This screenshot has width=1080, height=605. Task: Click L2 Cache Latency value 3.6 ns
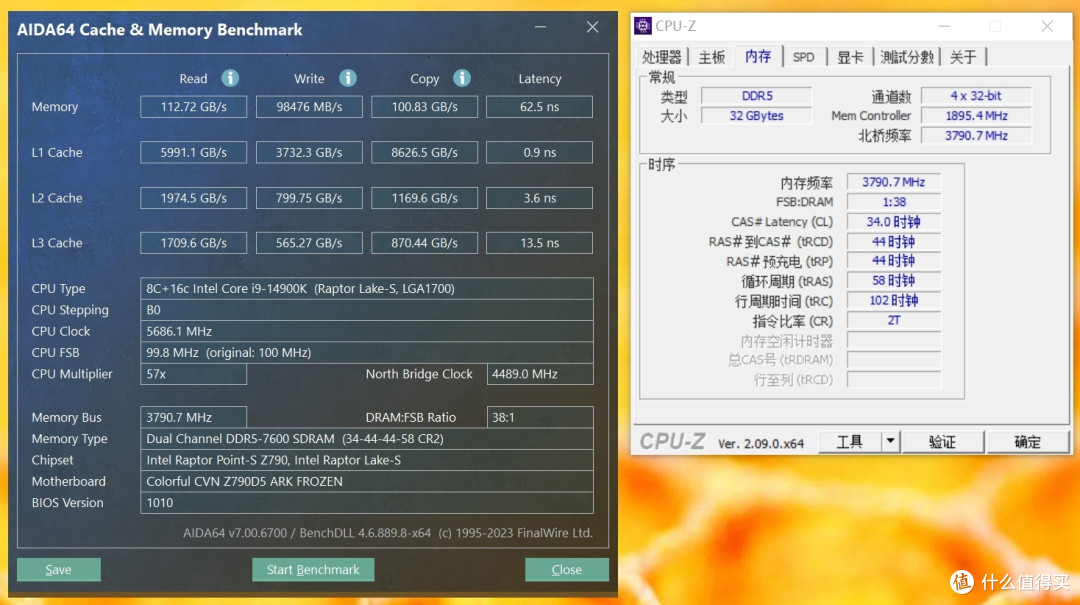pyautogui.click(x=539, y=198)
